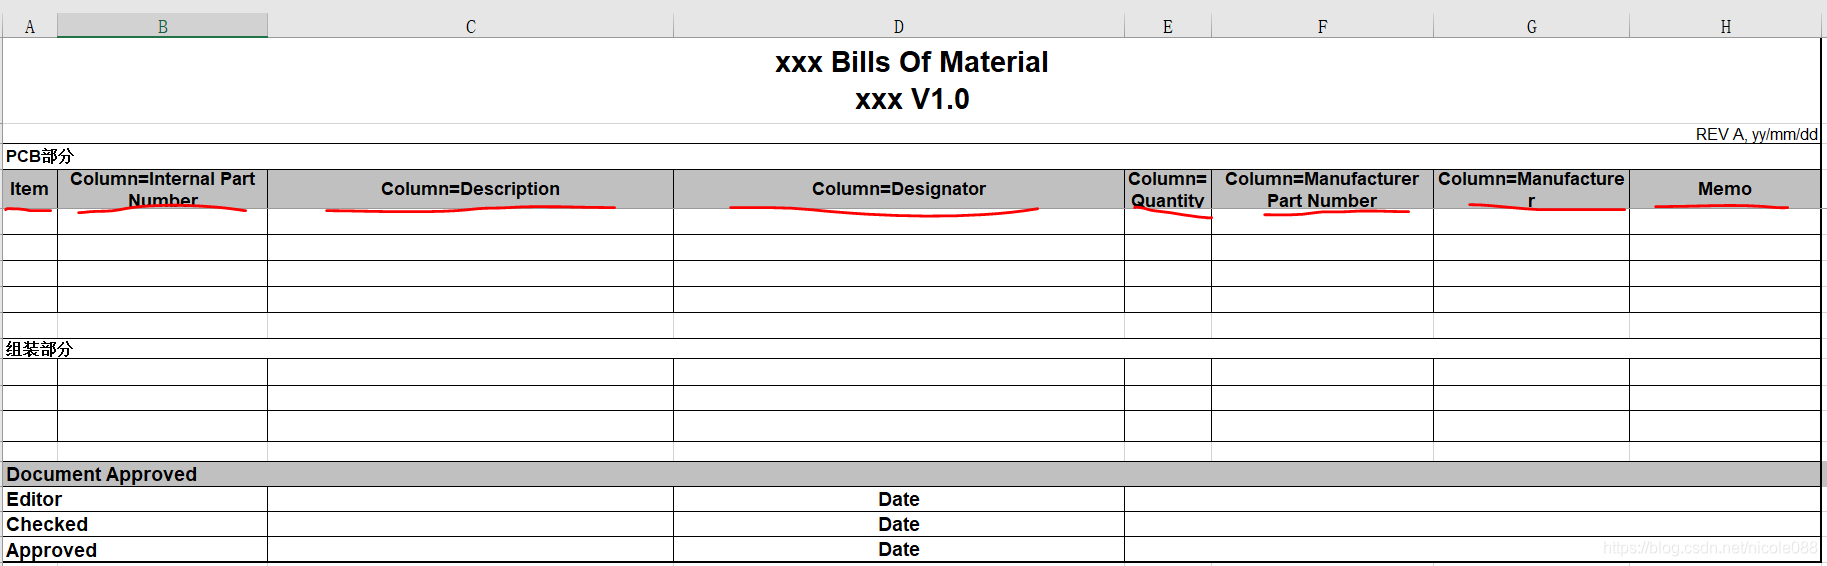The width and height of the screenshot is (1827, 566).
Task: Select Column=Manufacturer Part Number cell
Action: [1322, 189]
